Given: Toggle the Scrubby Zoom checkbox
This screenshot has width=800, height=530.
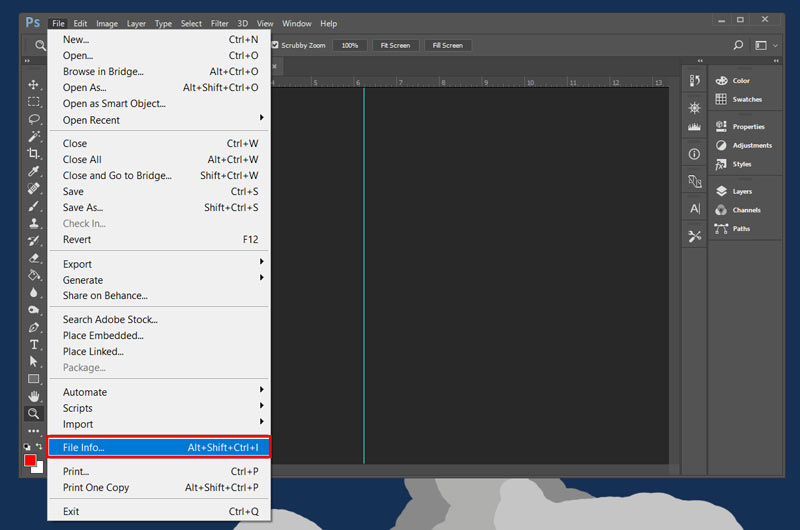Looking at the screenshot, I should [x=275, y=45].
